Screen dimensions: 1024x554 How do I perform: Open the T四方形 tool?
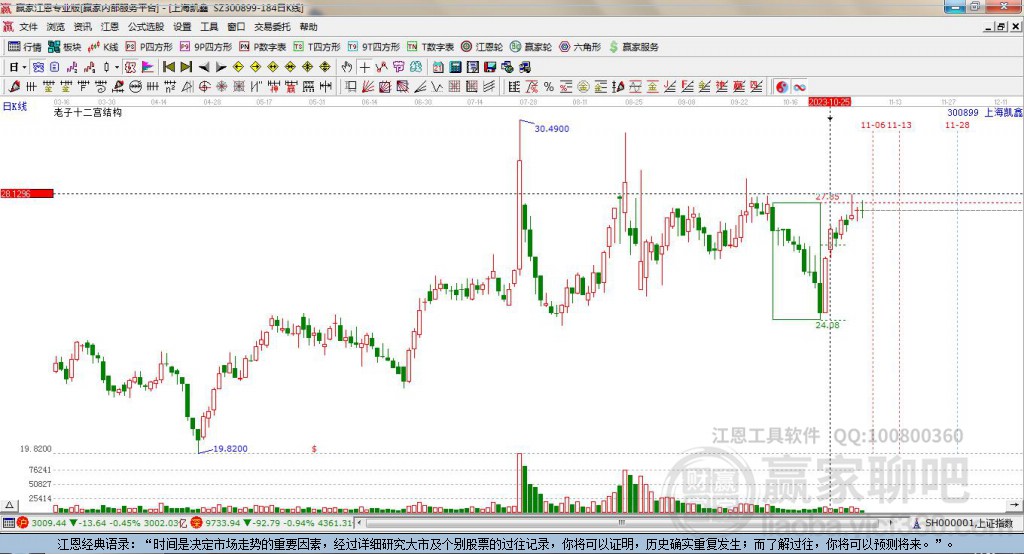click(x=317, y=47)
